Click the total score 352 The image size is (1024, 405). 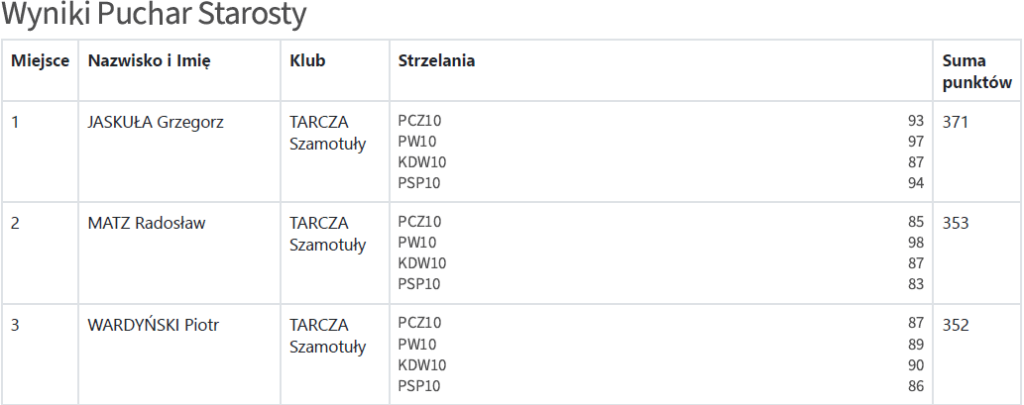(x=955, y=325)
